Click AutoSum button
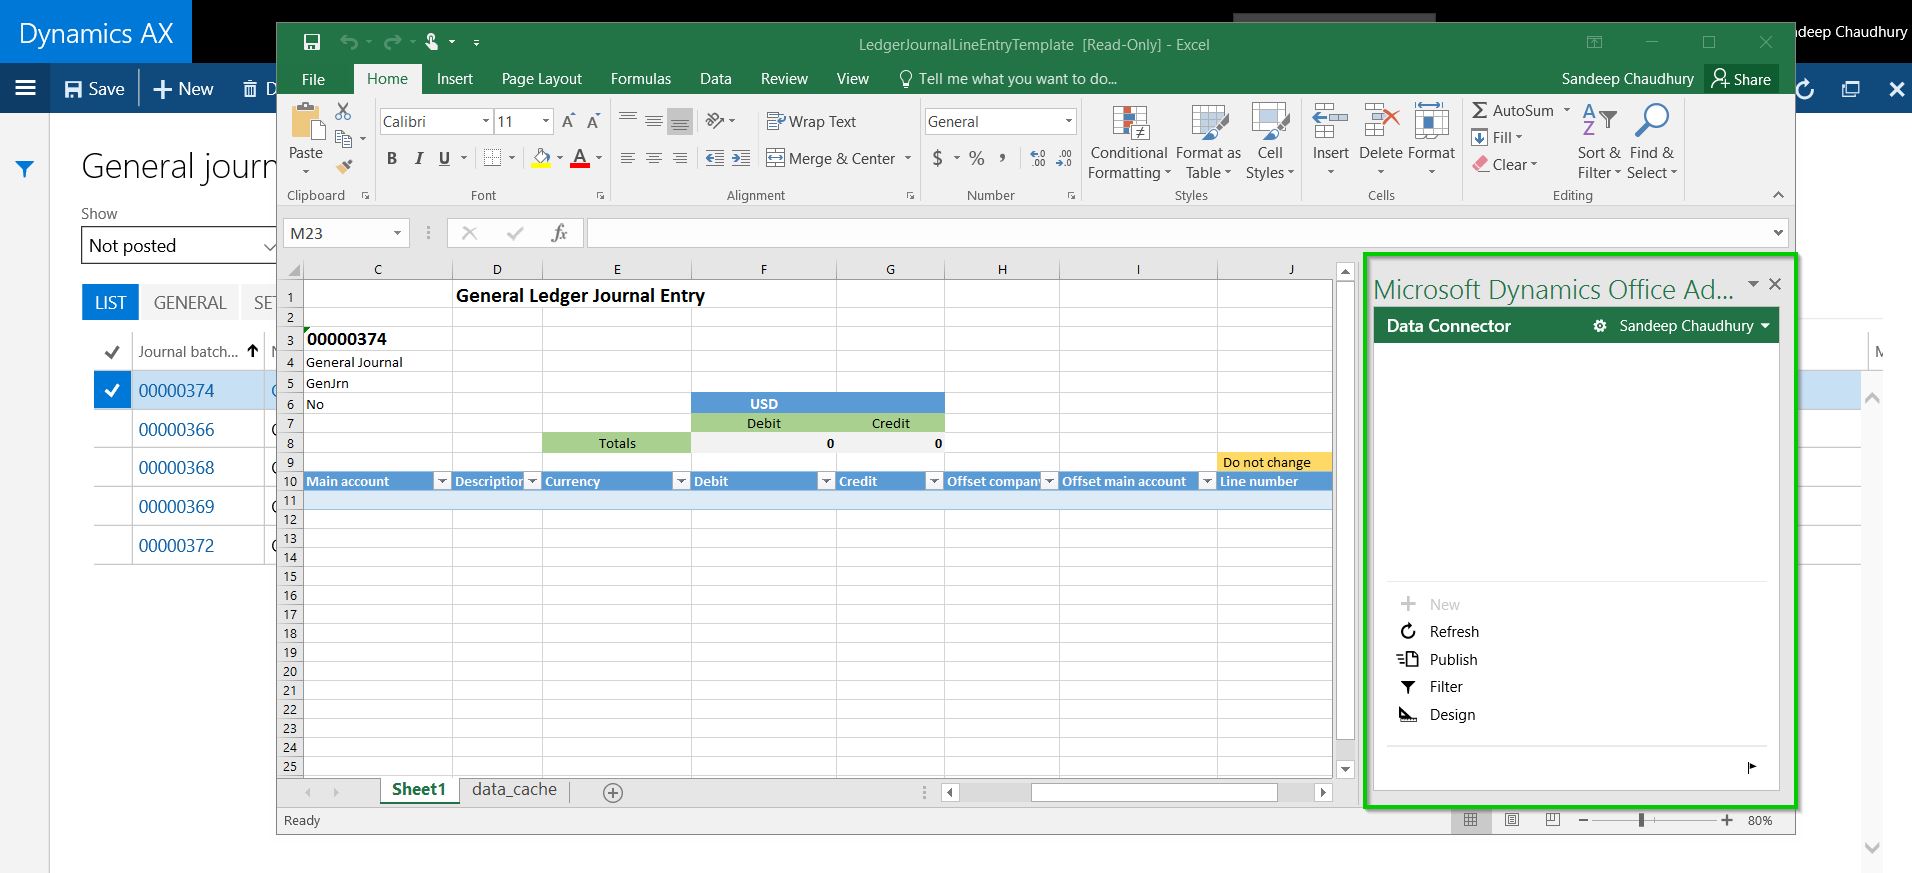Image resolution: width=1912 pixels, height=873 pixels. 1512,111
